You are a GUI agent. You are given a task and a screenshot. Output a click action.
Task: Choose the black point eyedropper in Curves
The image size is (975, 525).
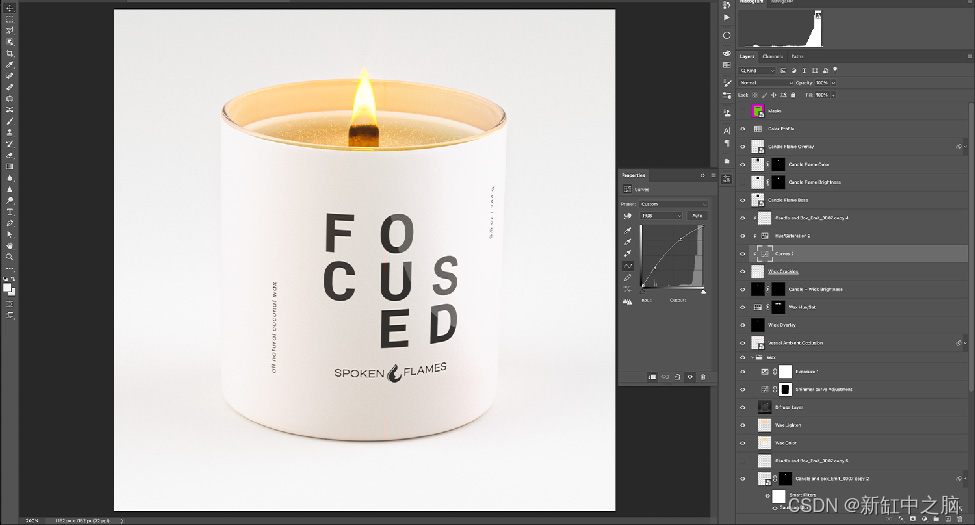pyautogui.click(x=627, y=231)
